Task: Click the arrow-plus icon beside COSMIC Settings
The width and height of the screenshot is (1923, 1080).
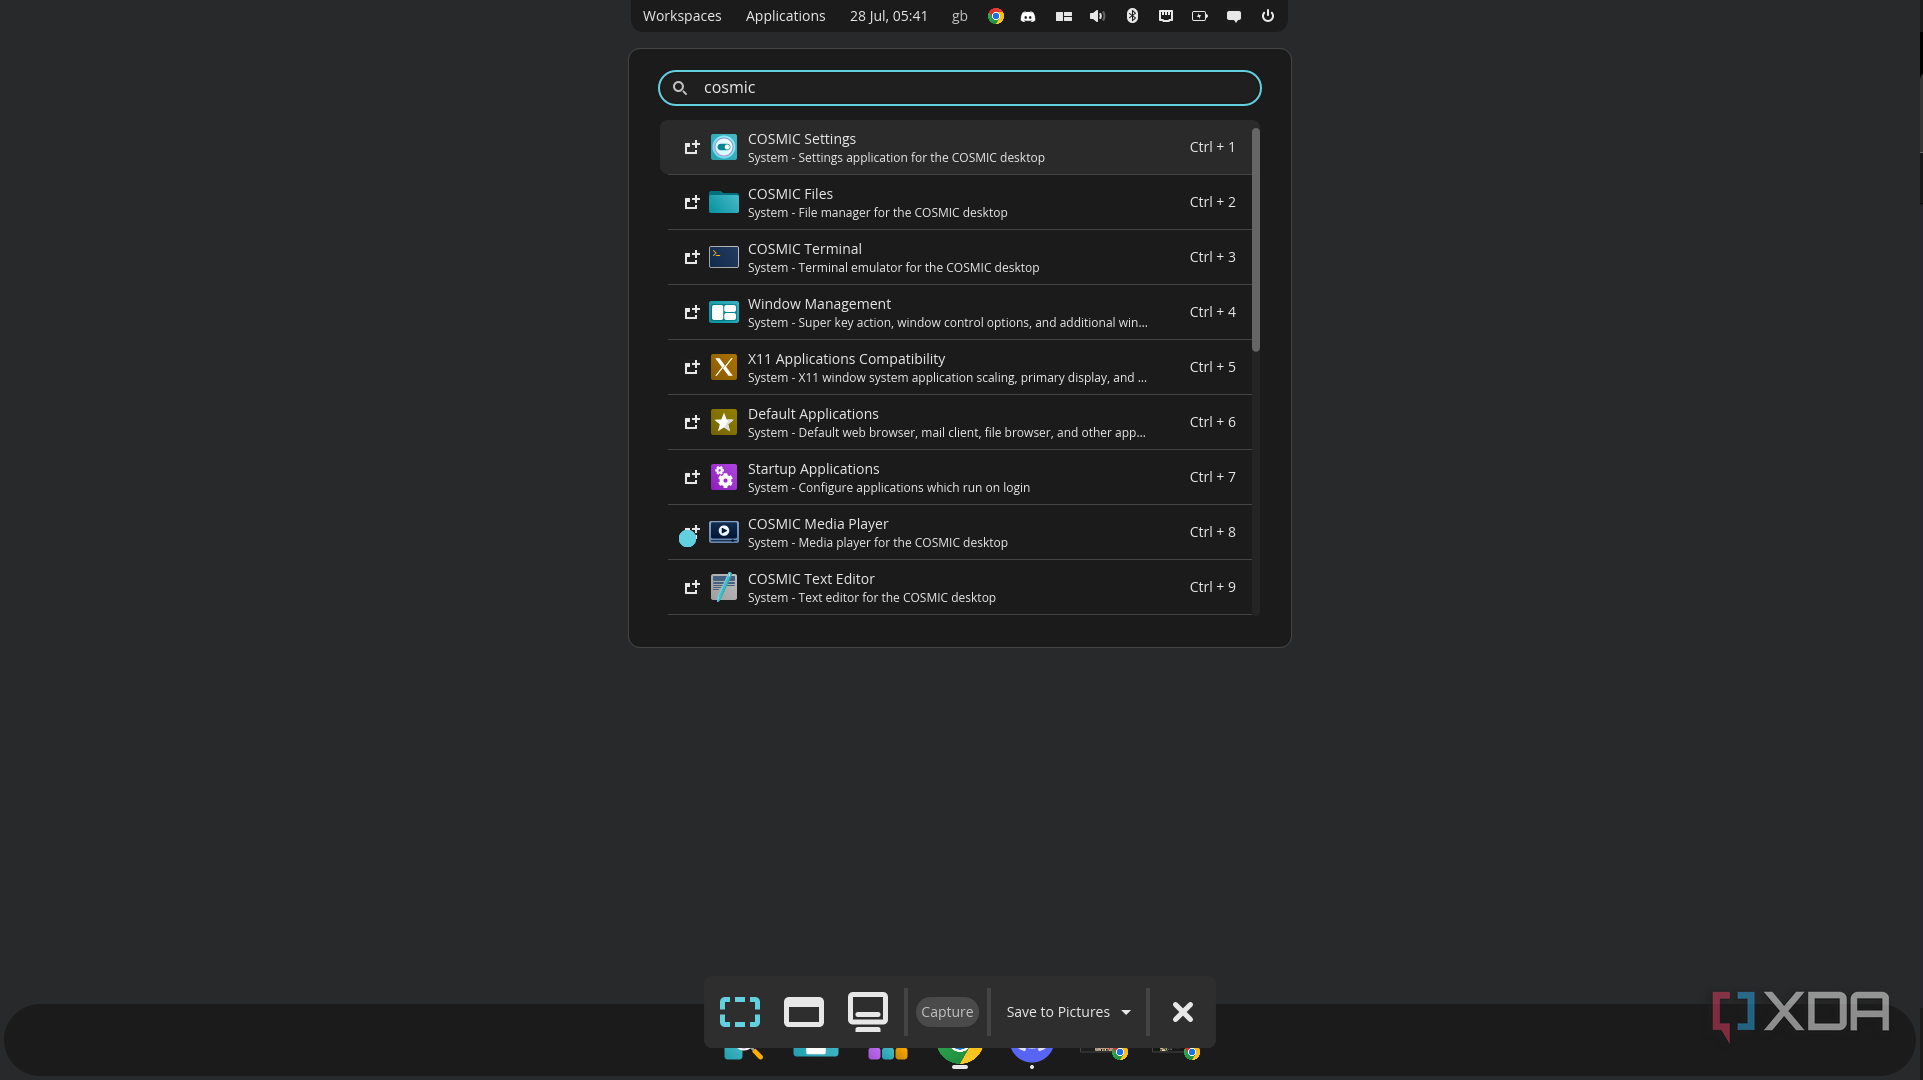Action: (691, 147)
